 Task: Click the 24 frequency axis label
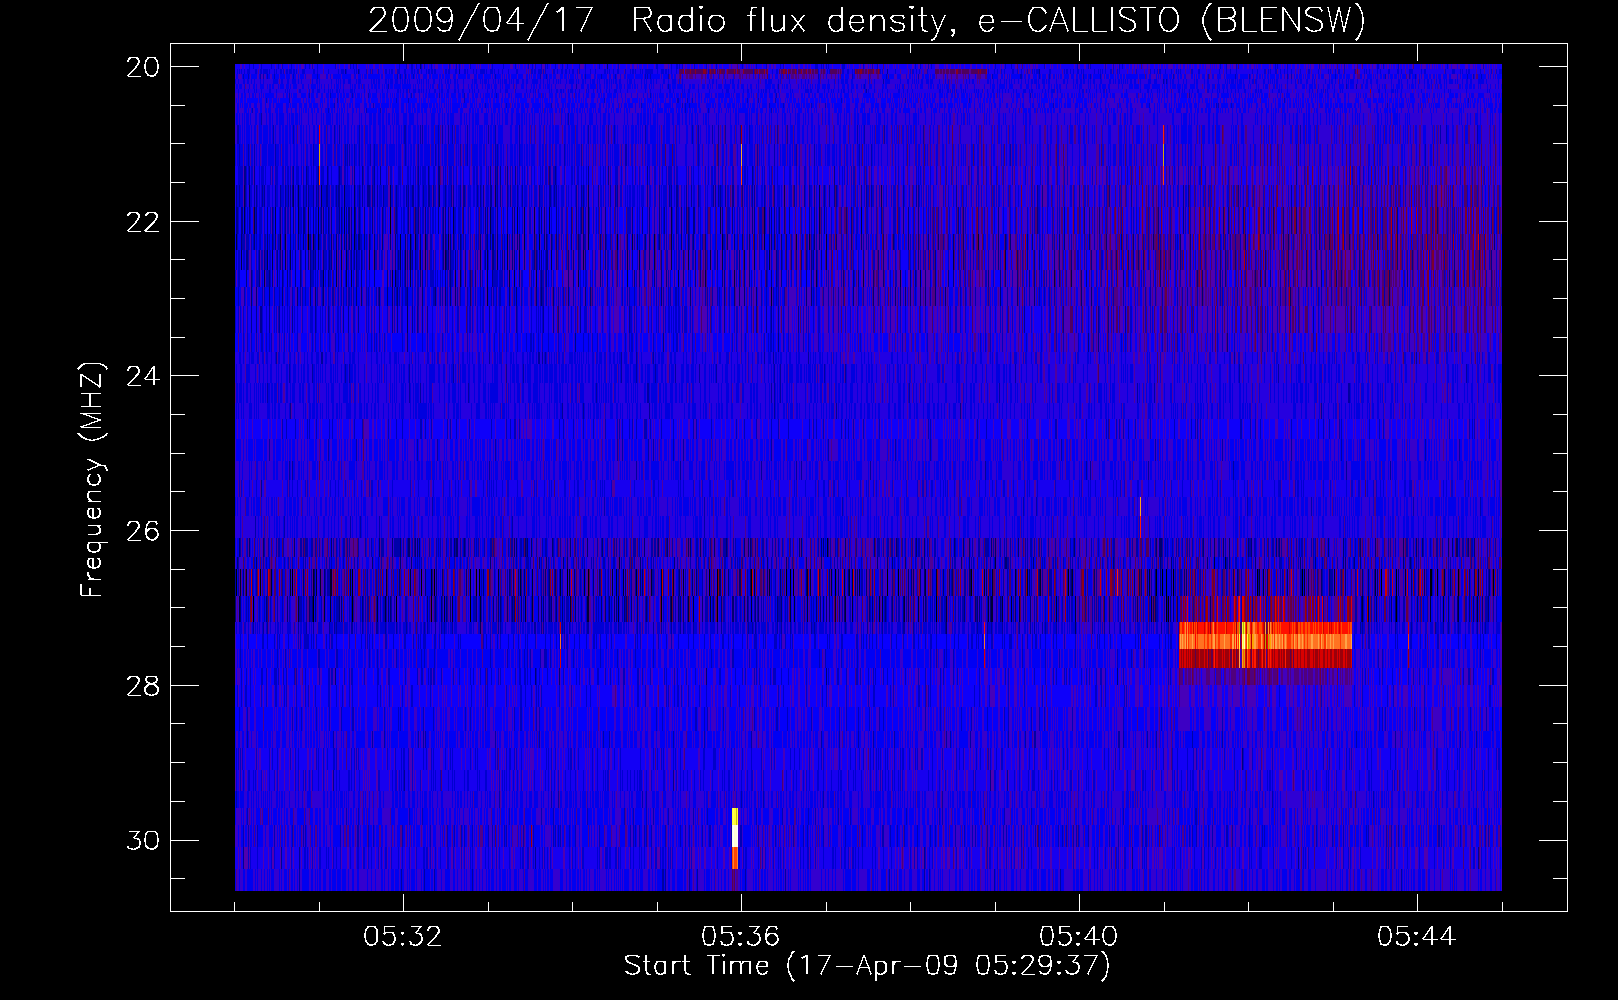point(142,376)
